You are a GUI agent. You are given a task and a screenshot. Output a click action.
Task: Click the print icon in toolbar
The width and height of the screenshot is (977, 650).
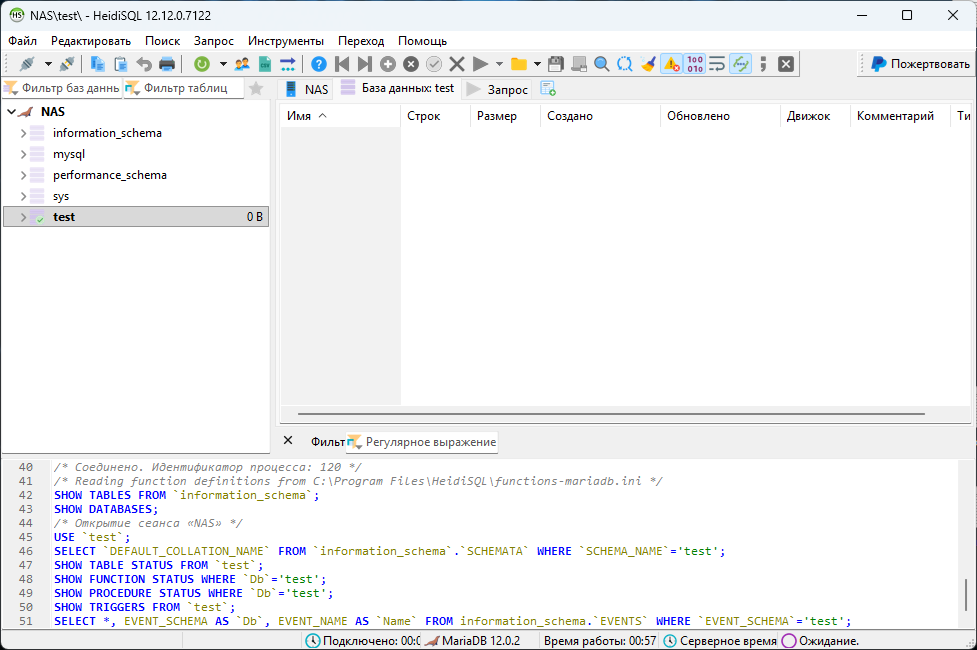tap(167, 64)
